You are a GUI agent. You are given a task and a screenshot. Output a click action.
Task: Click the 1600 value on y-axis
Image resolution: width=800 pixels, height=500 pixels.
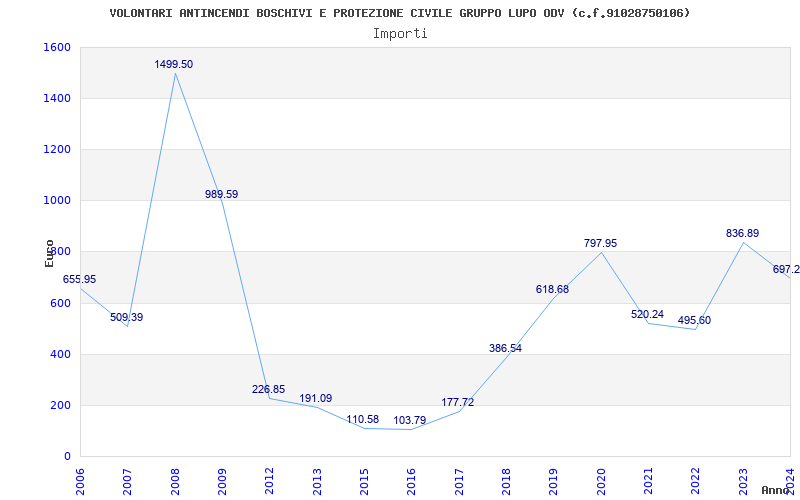[x=57, y=47]
